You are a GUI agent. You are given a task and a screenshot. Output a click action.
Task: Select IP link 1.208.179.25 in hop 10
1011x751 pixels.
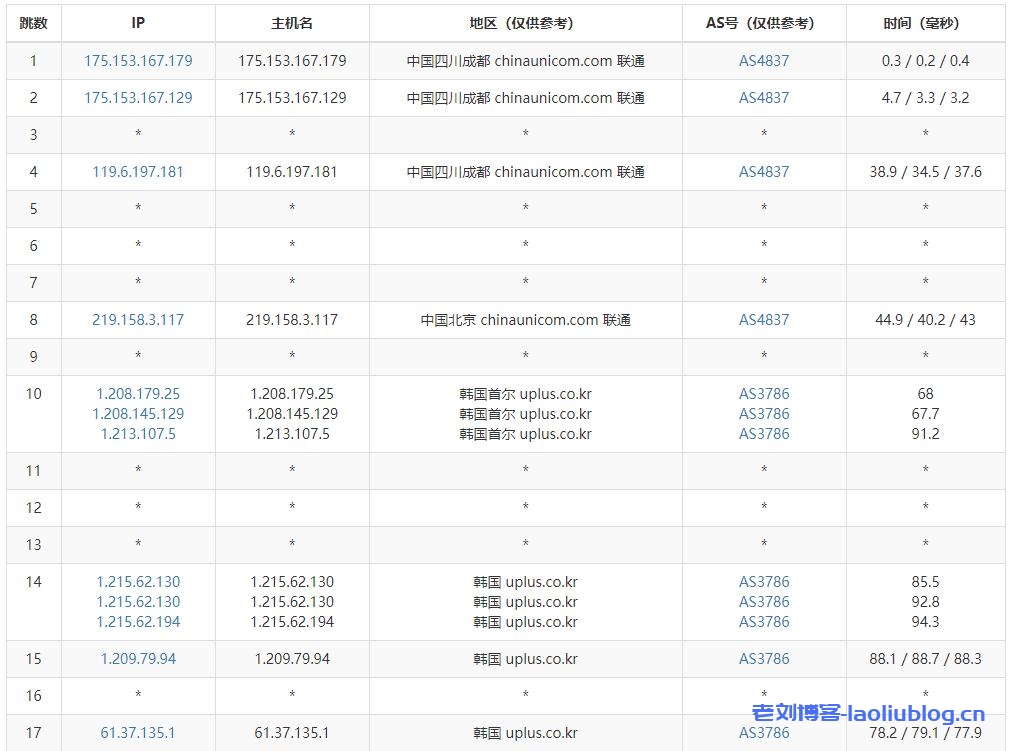pos(138,394)
